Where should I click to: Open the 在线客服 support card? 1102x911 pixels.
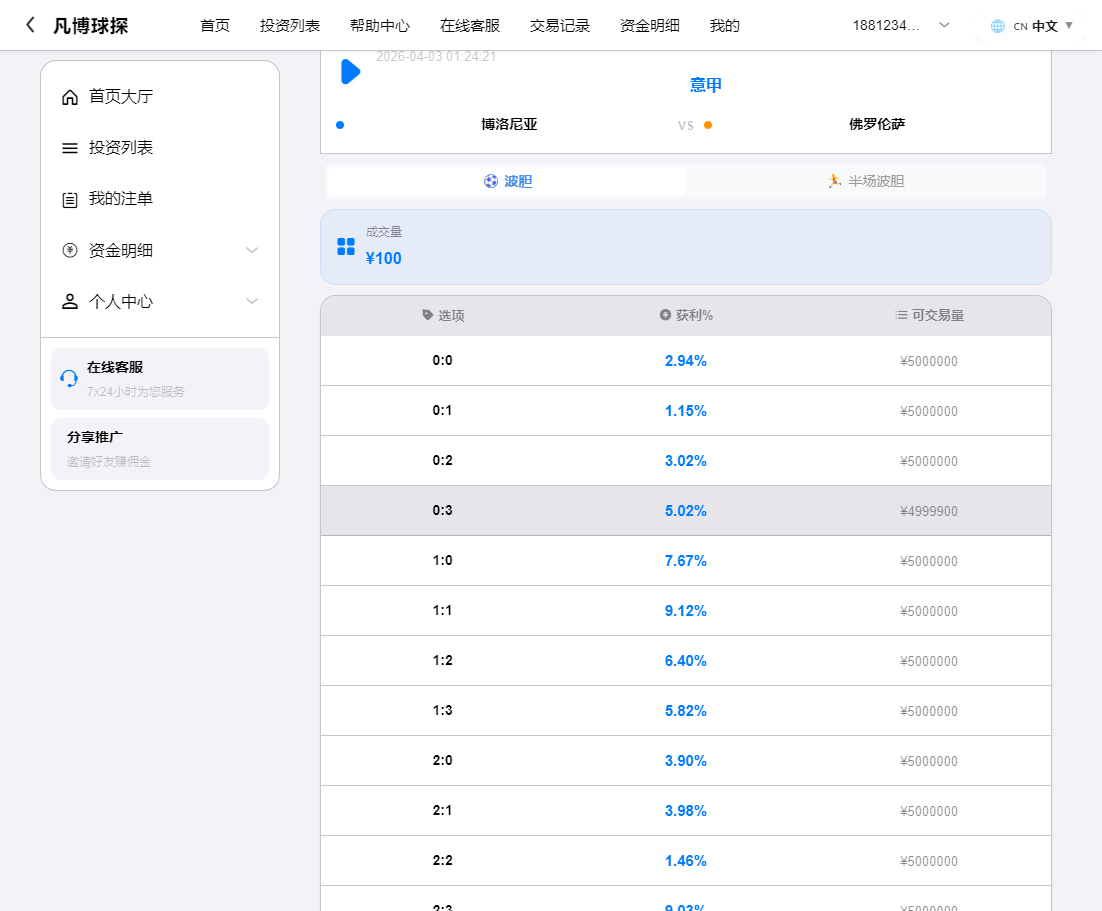click(x=160, y=379)
